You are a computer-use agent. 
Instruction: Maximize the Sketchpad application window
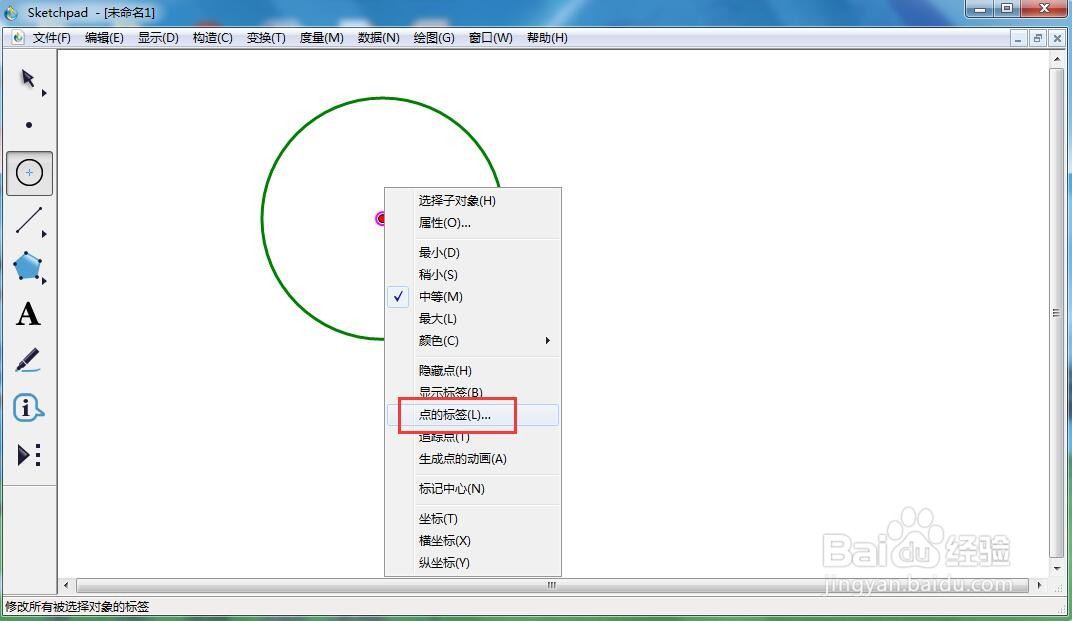point(1007,9)
